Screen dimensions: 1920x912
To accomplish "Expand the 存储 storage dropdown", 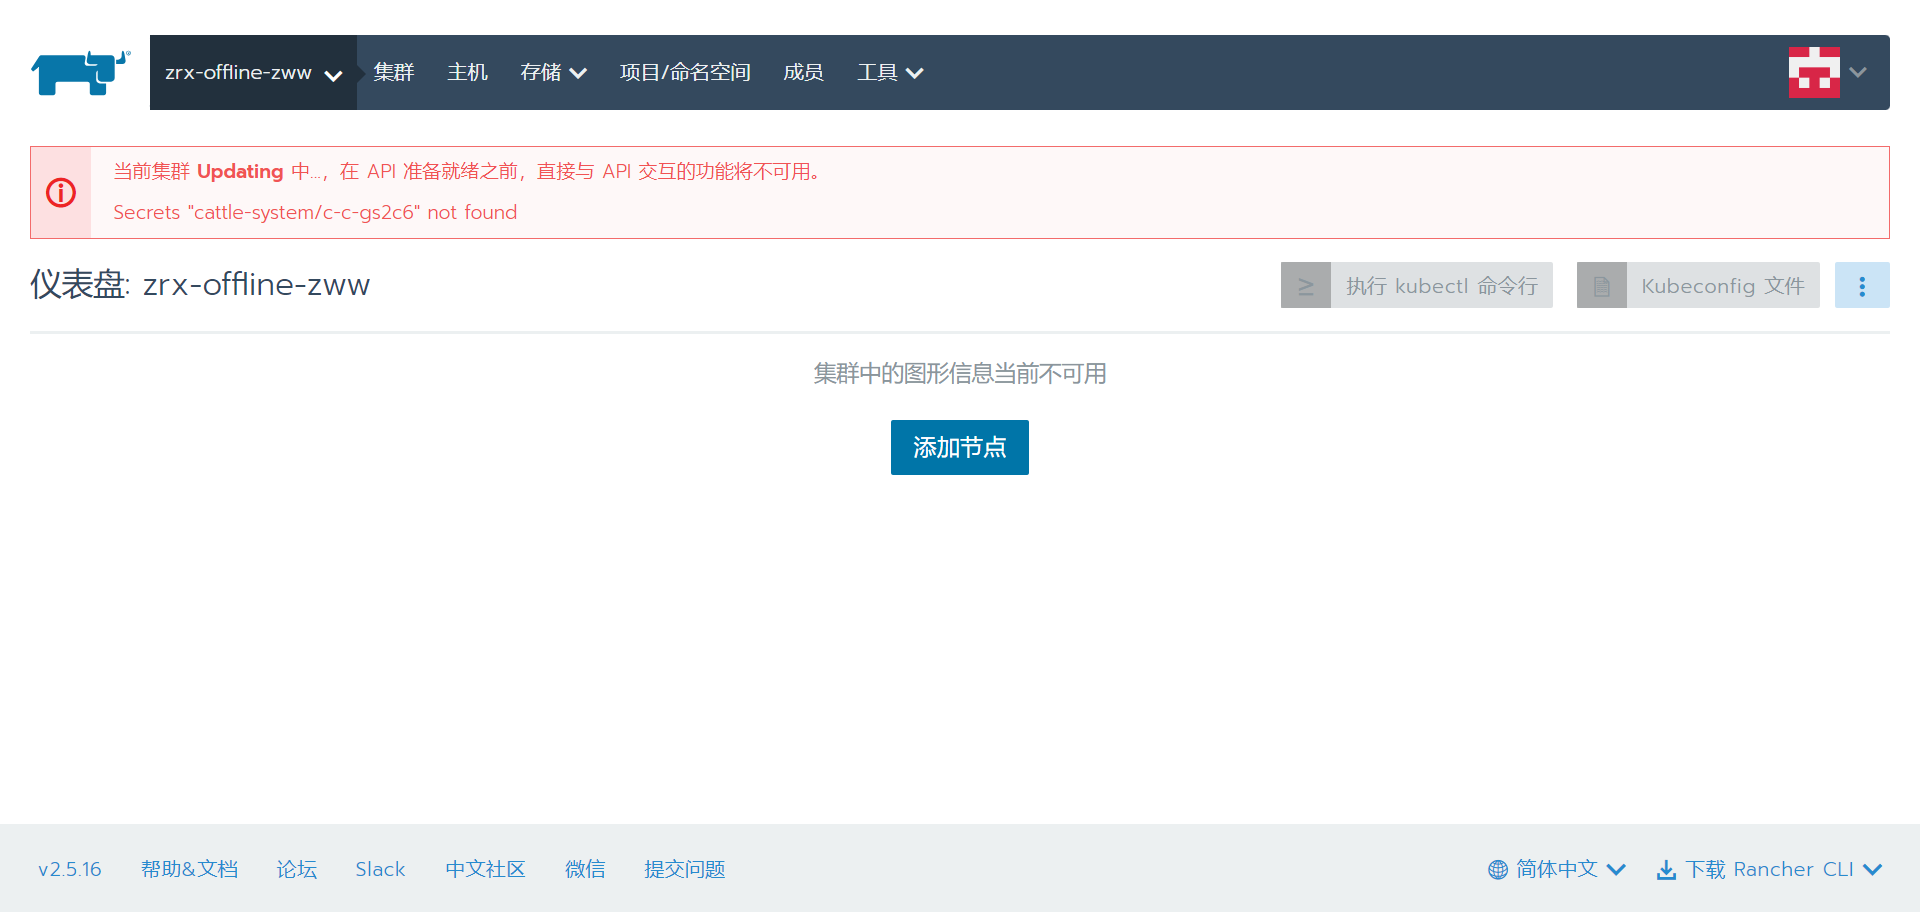I will (x=552, y=73).
